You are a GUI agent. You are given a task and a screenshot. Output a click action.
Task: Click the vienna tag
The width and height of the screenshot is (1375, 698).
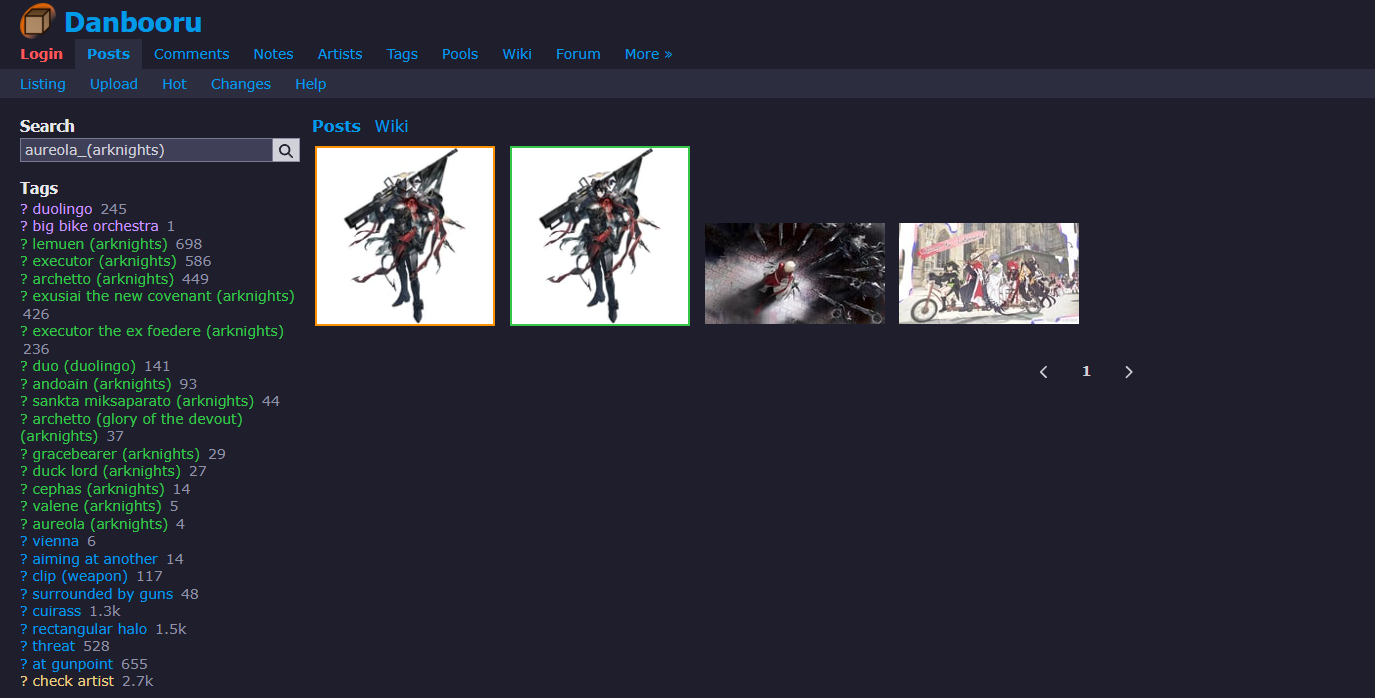(55, 541)
